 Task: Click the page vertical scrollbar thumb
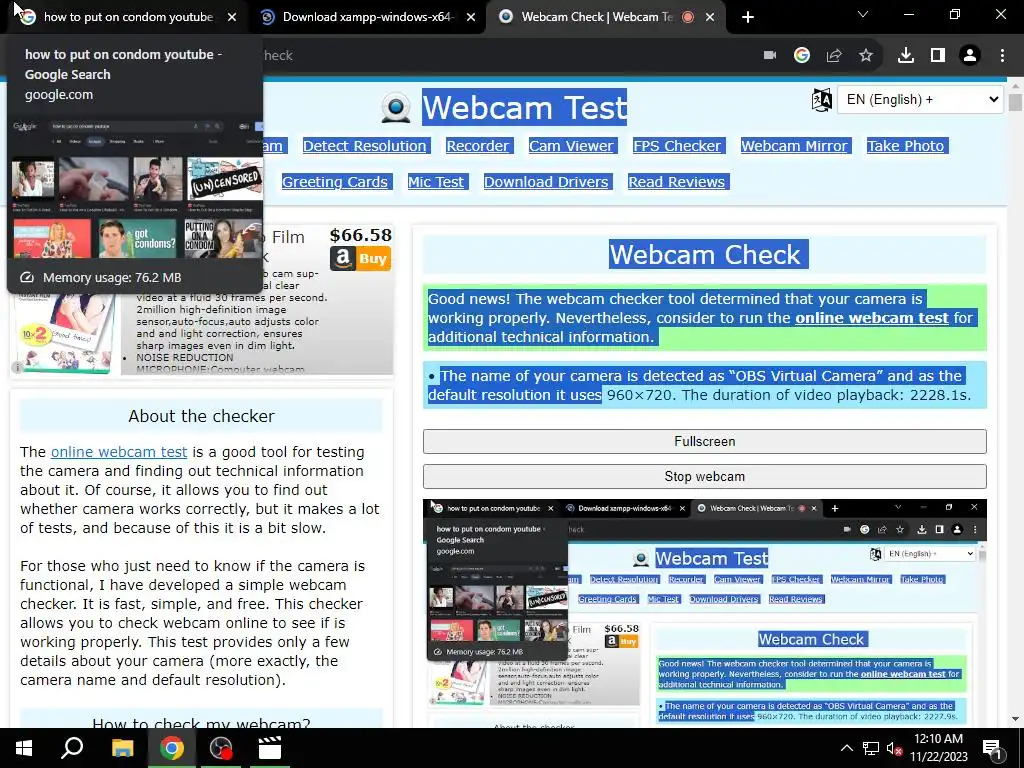1015,102
